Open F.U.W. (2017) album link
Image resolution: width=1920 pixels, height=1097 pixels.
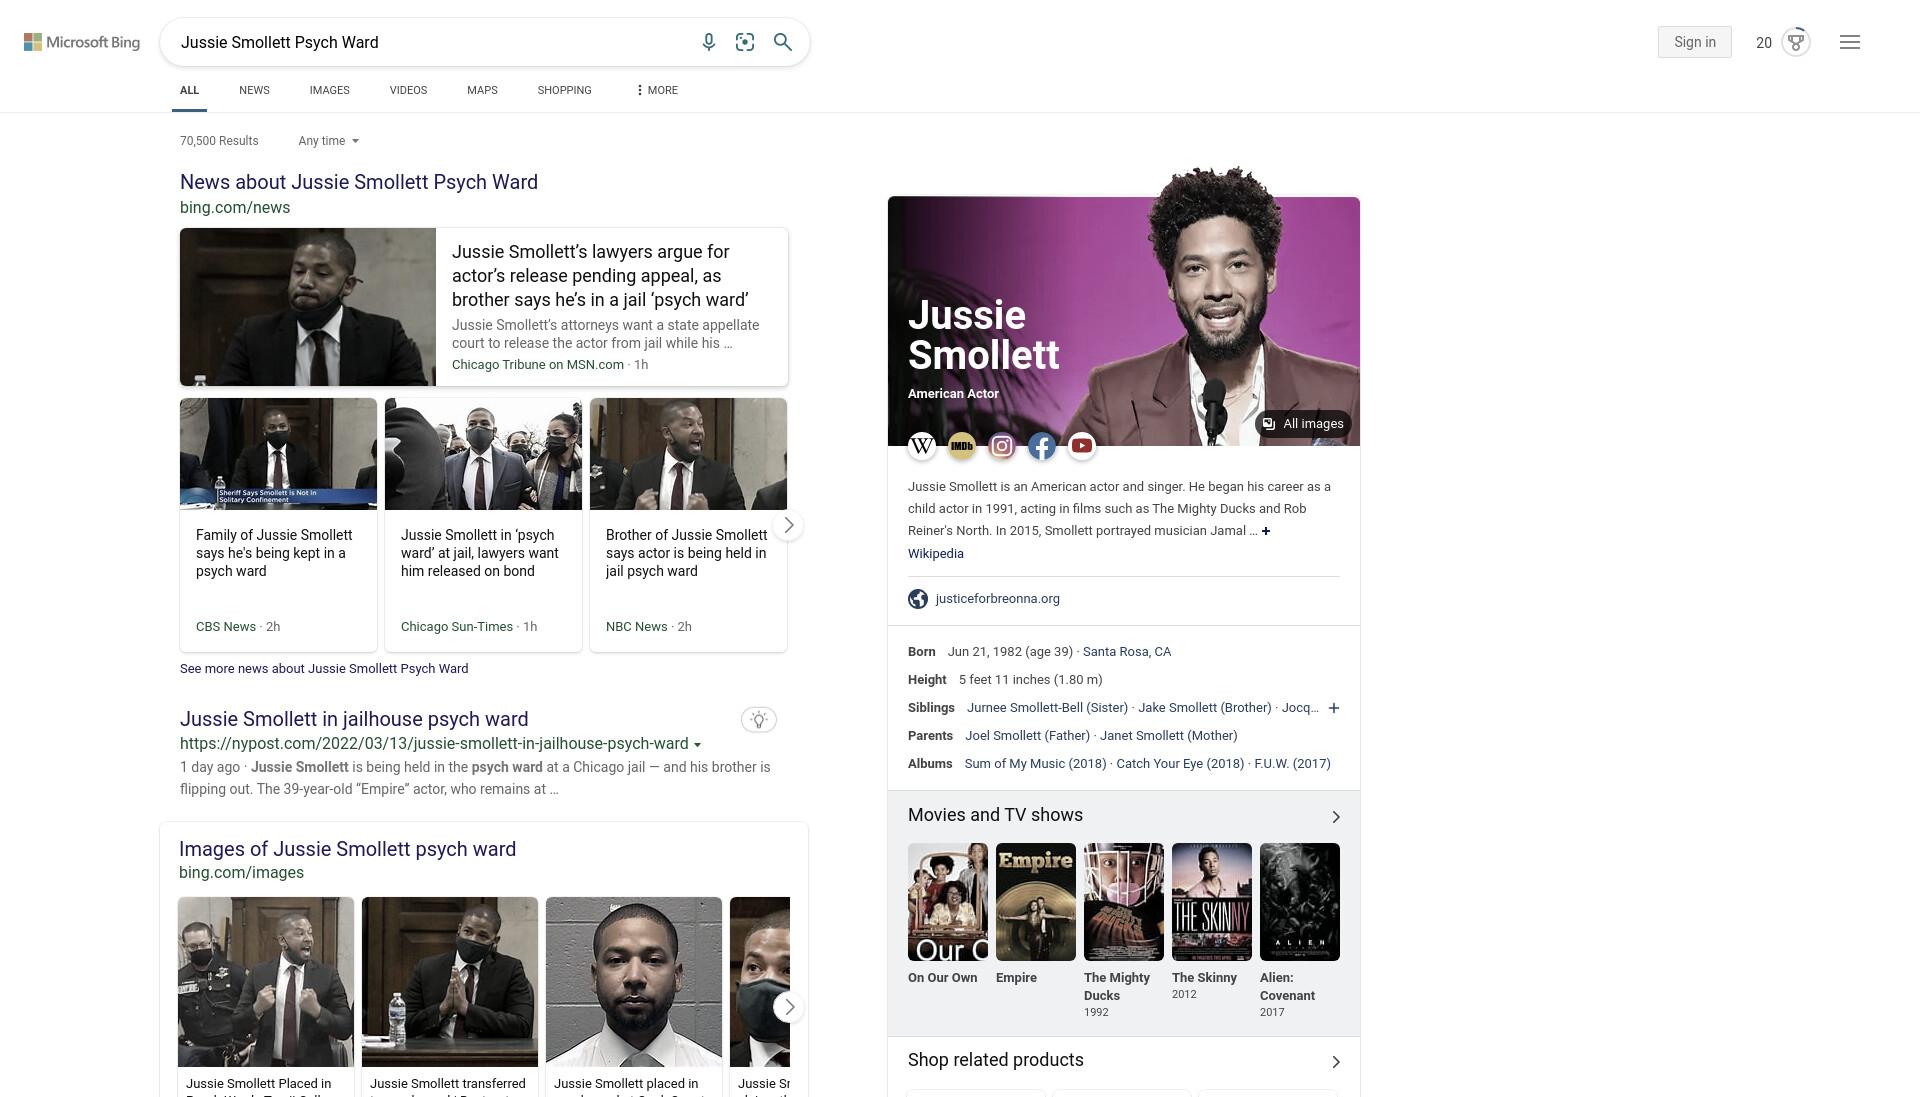(x=1292, y=764)
